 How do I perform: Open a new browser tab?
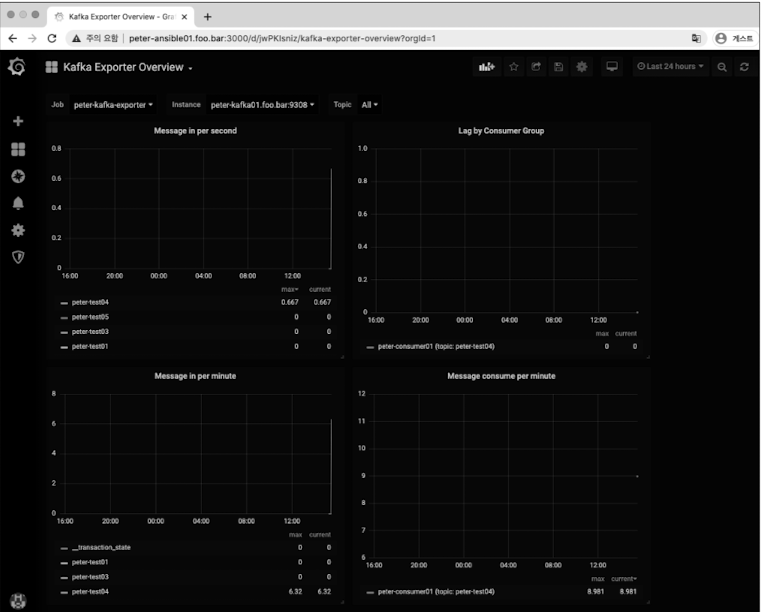pos(208,17)
